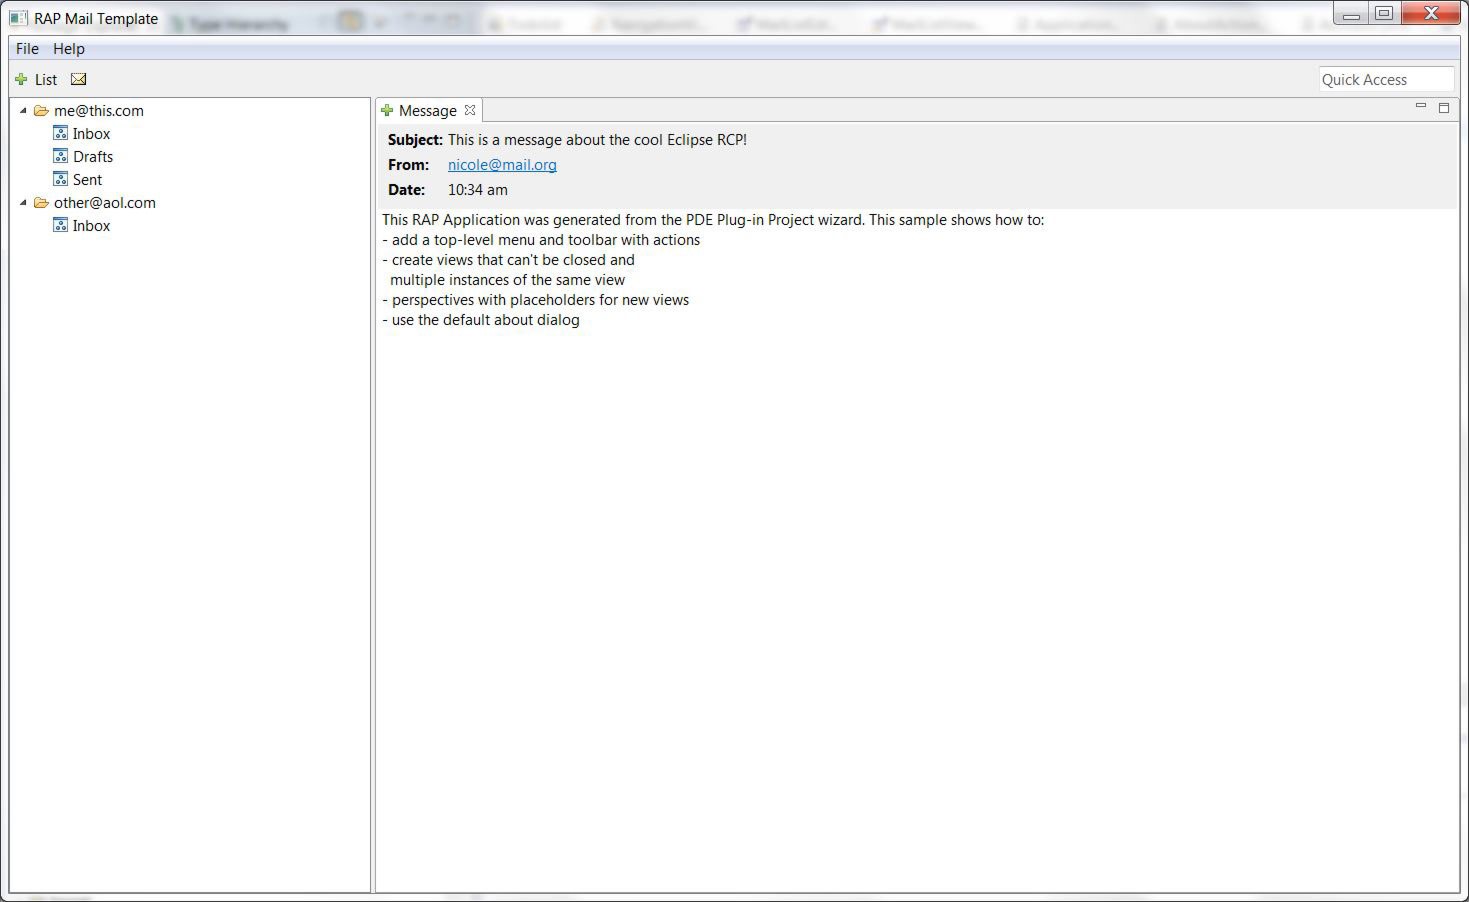Image resolution: width=1469 pixels, height=902 pixels.
Task: Open the File menu
Action: tap(27, 49)
